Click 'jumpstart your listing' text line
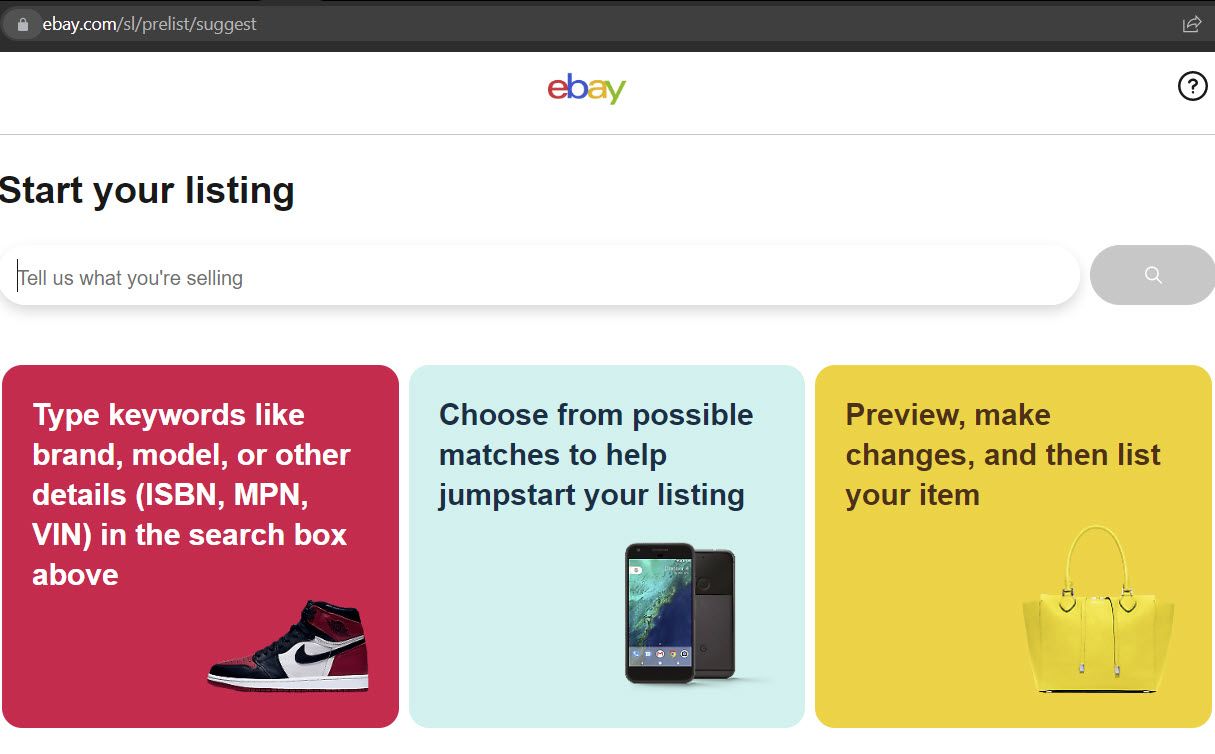 591,494
